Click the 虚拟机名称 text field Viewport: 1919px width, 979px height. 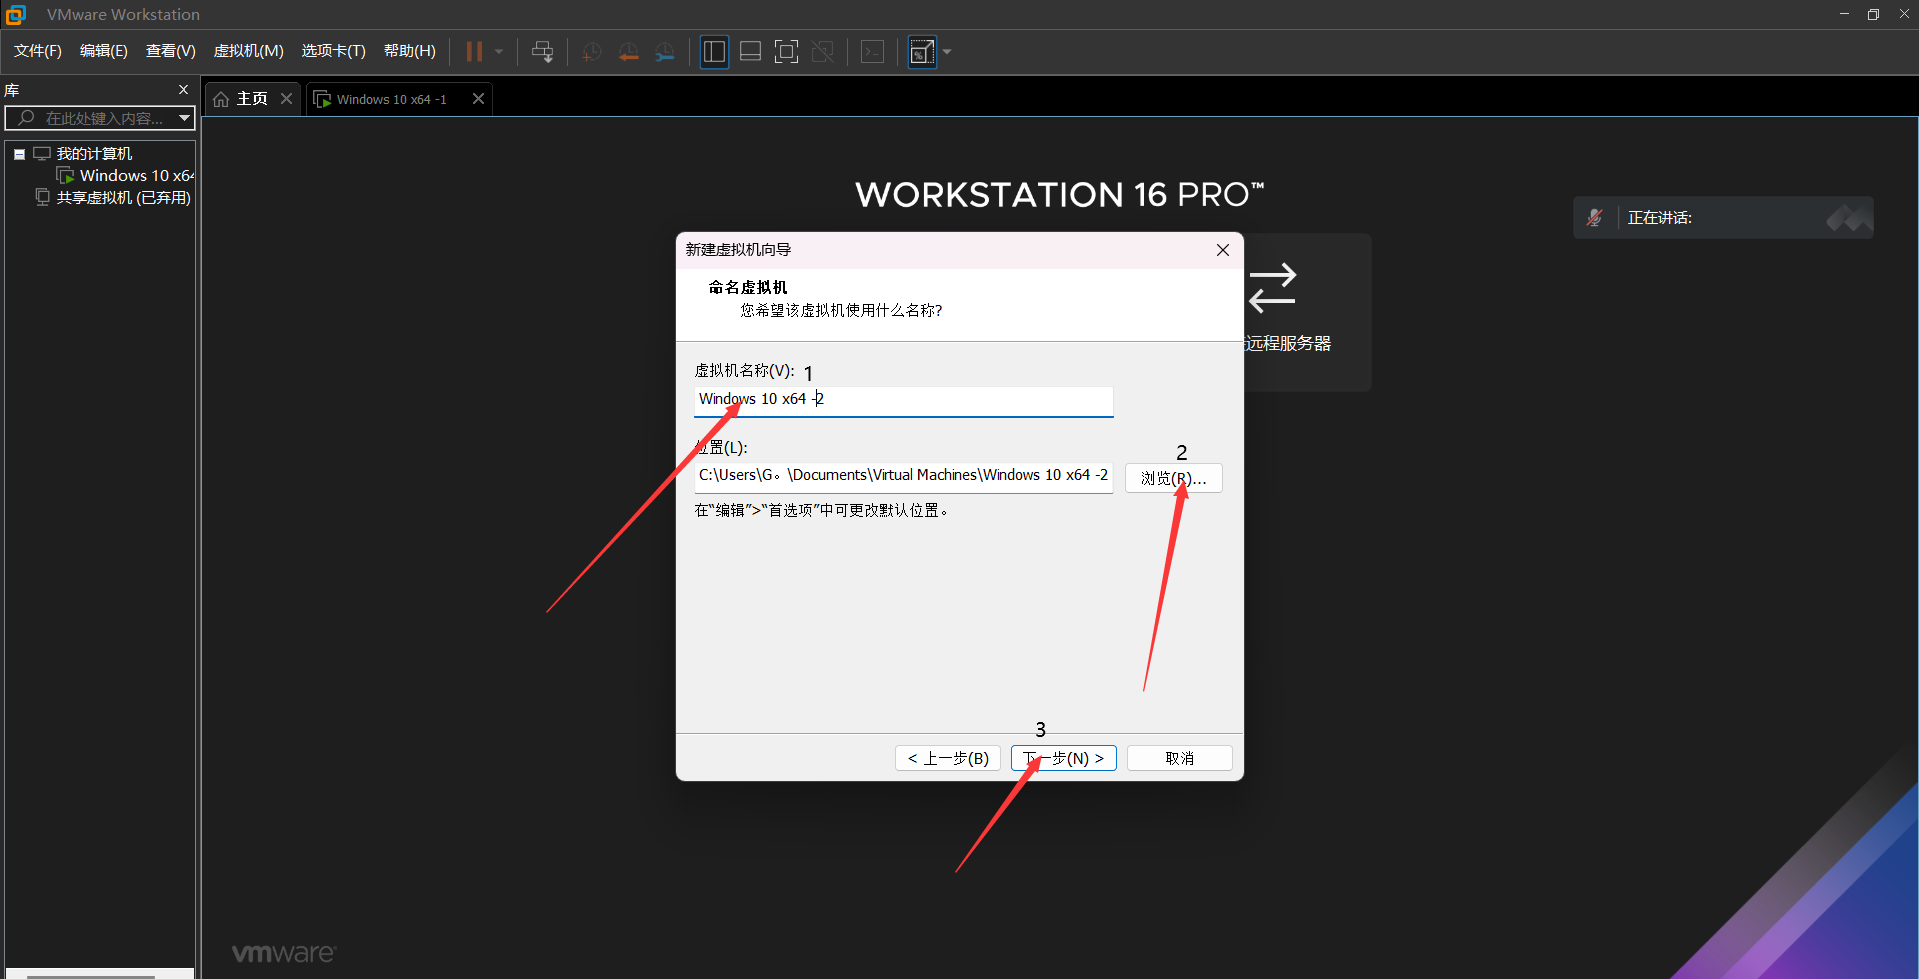click(904, 400)
